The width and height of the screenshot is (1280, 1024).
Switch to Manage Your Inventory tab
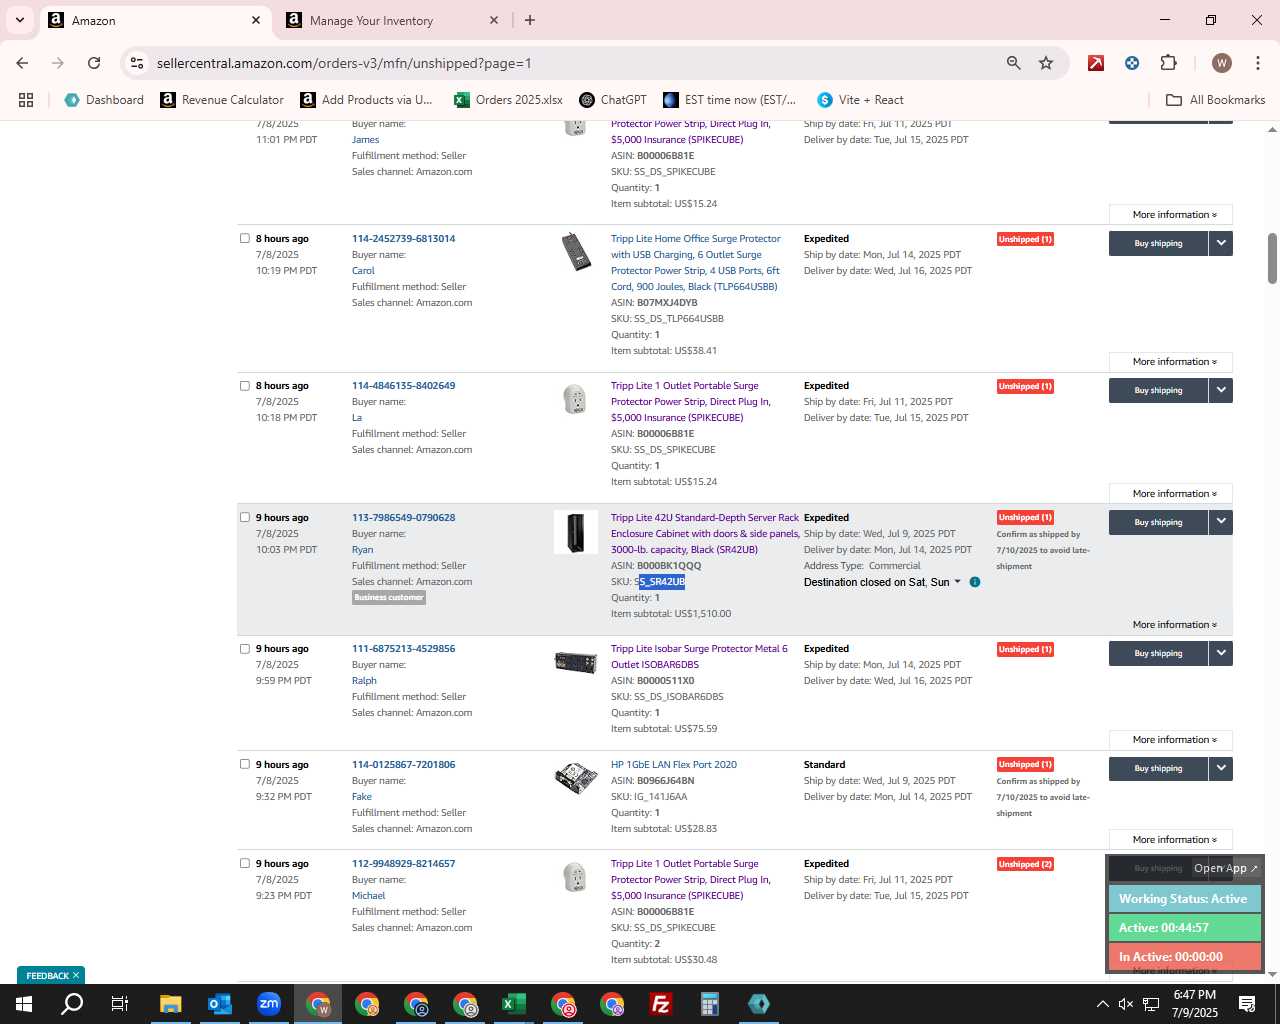tap(392, 20)
